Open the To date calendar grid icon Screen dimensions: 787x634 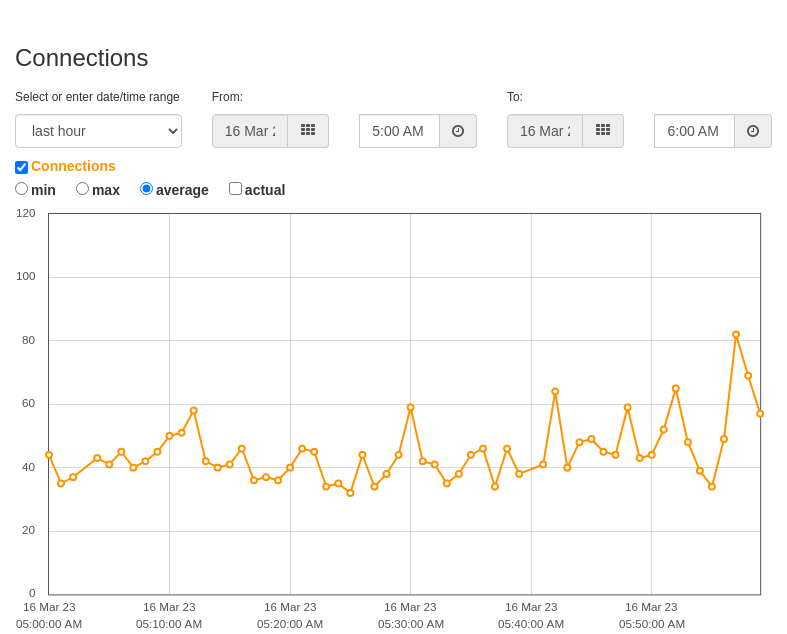[x=603, y=131]
